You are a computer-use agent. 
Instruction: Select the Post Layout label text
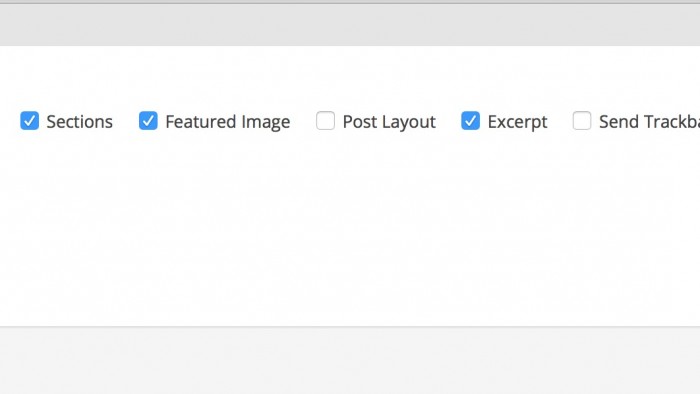(389, 122)
